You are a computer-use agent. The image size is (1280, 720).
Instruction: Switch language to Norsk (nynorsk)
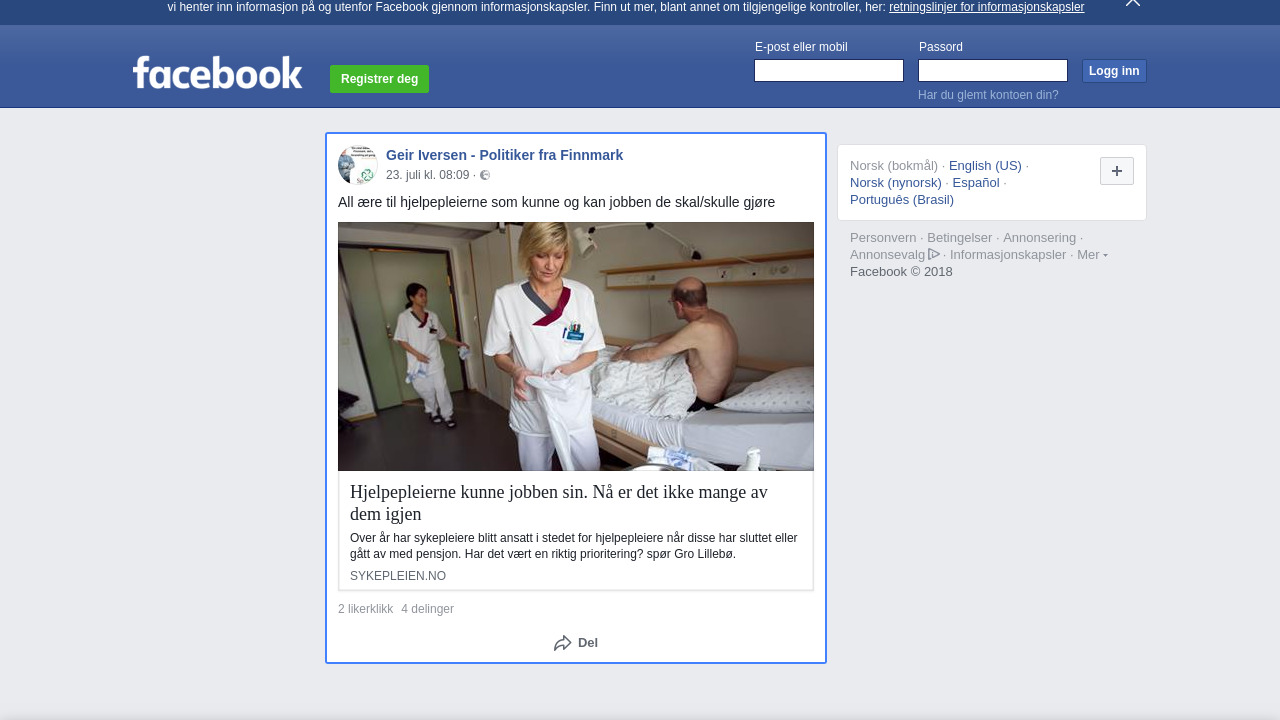[x=896, y=183]
